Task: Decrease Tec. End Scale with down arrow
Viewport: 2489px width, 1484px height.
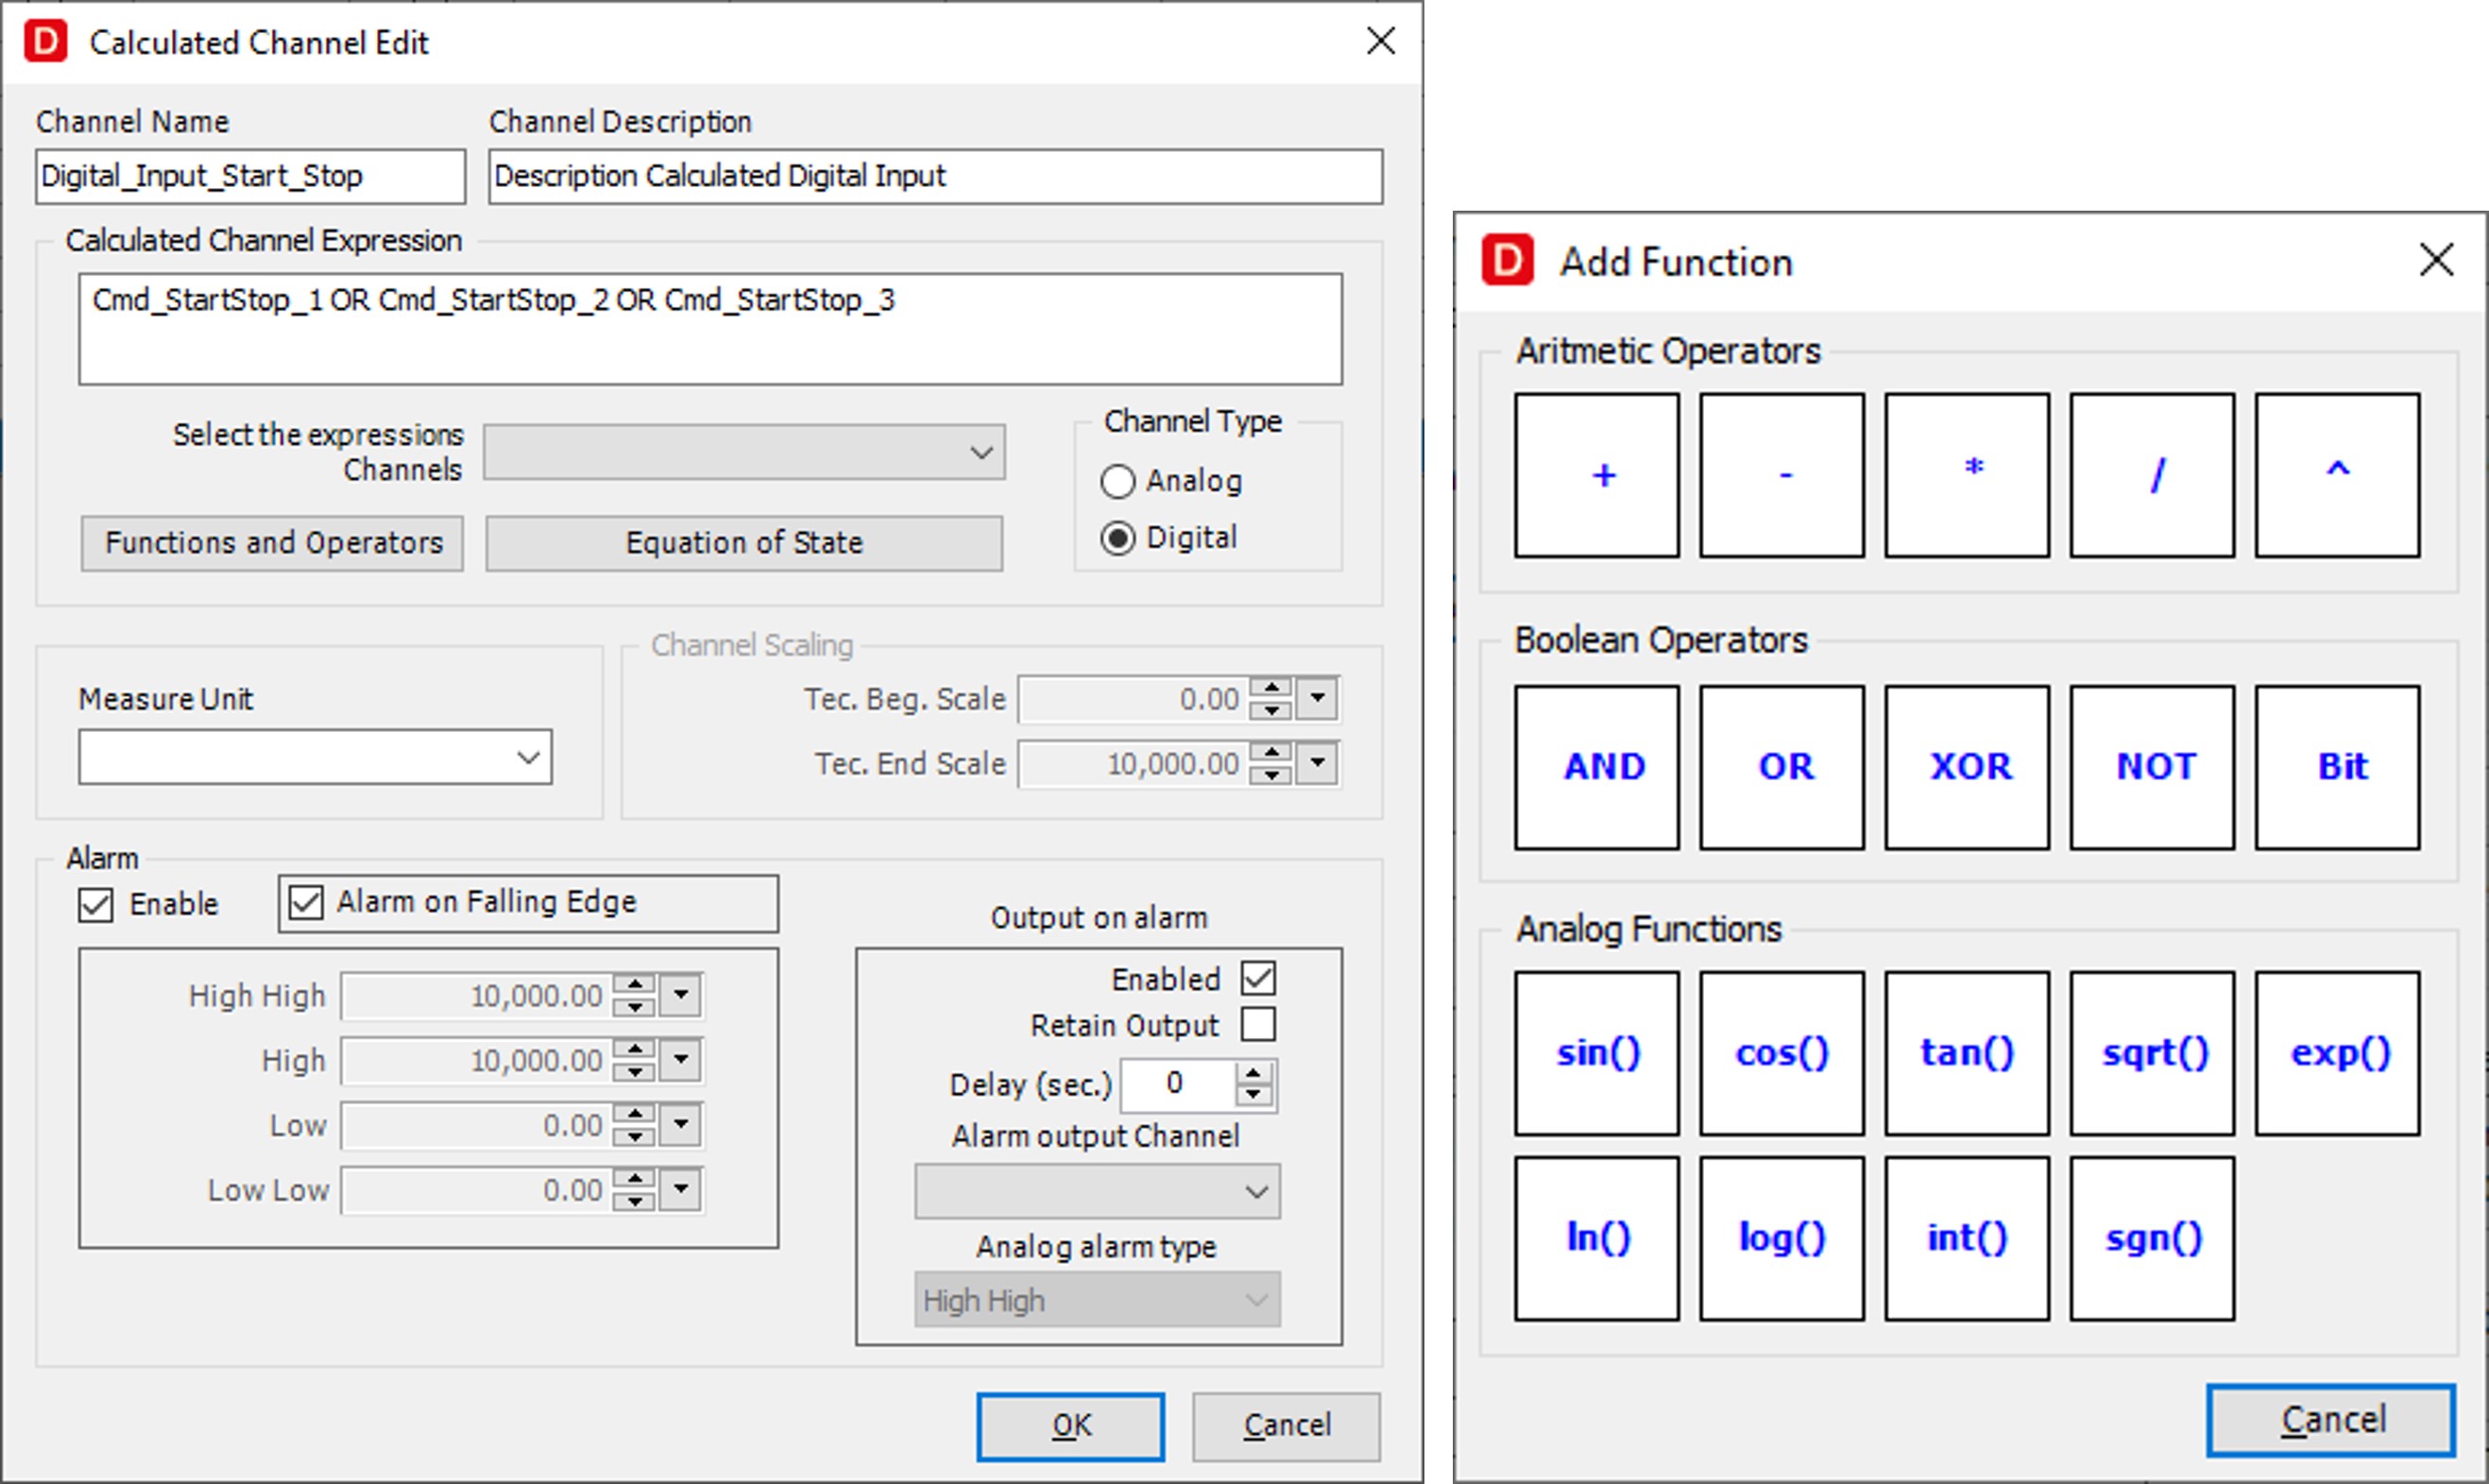Action: [x=1270, y=774]
